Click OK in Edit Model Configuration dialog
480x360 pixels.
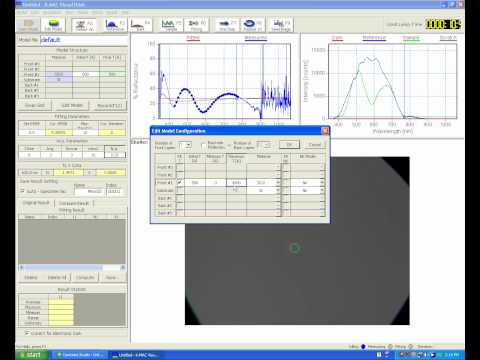[x=289, y=145]
